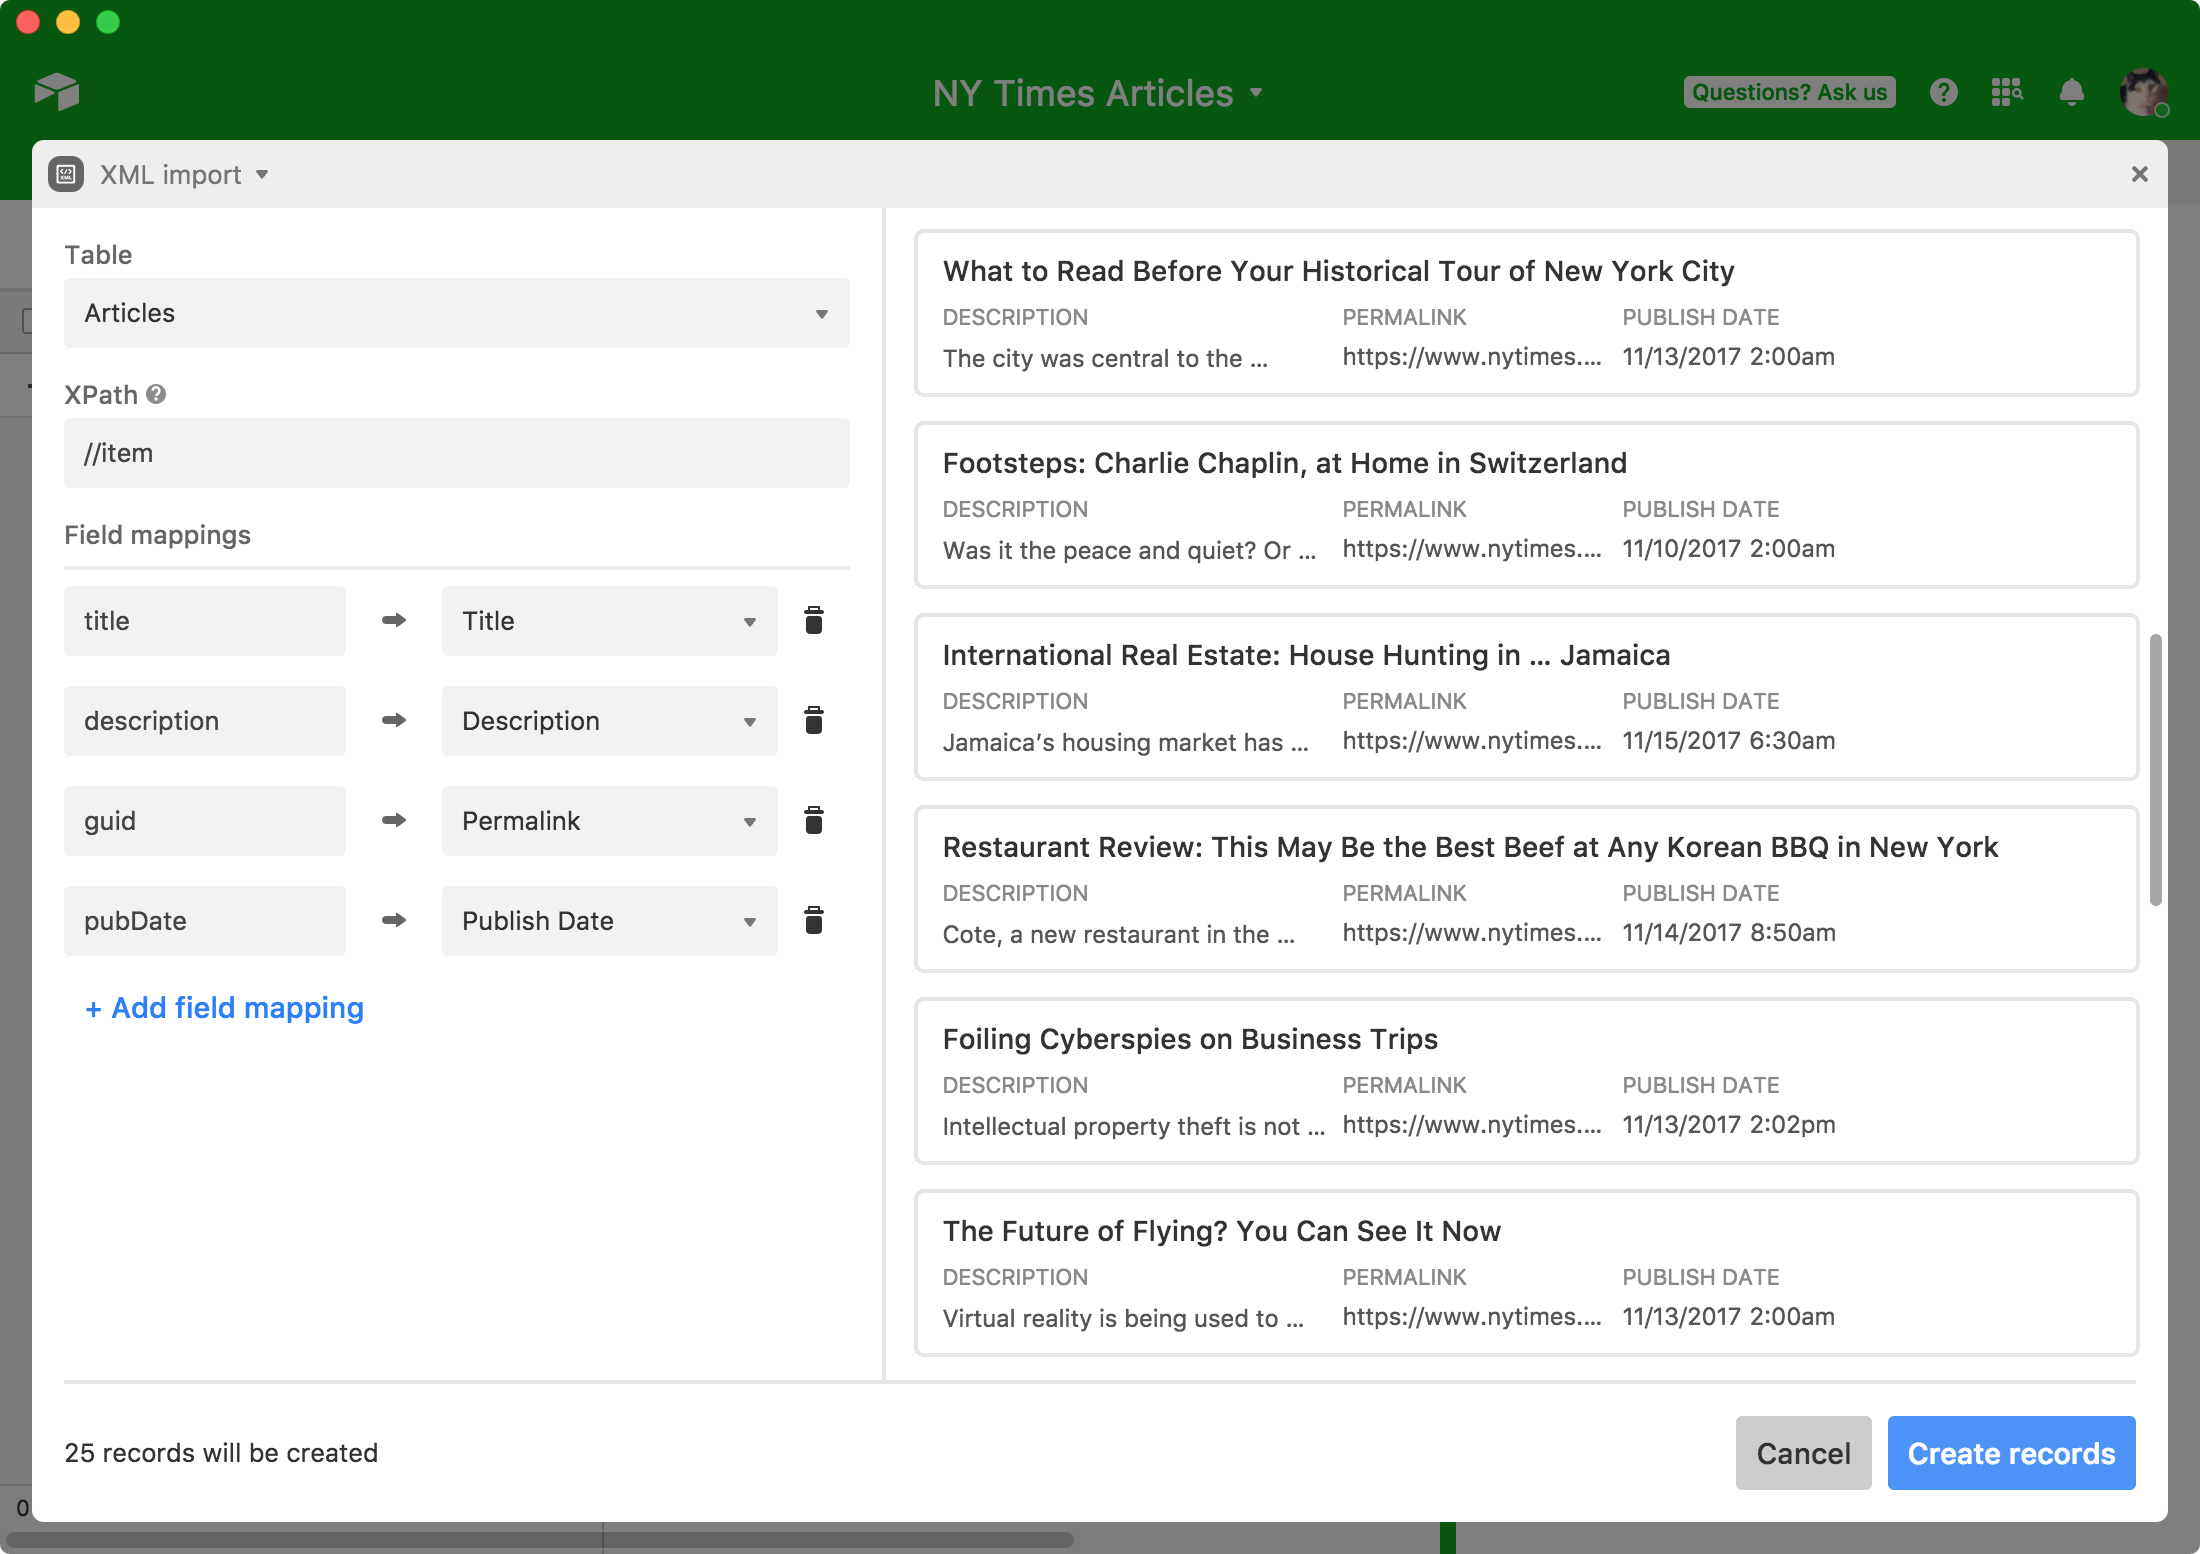Close the XML import dialog
Screen dimensions: 2200x1554
coord(2139,174)
